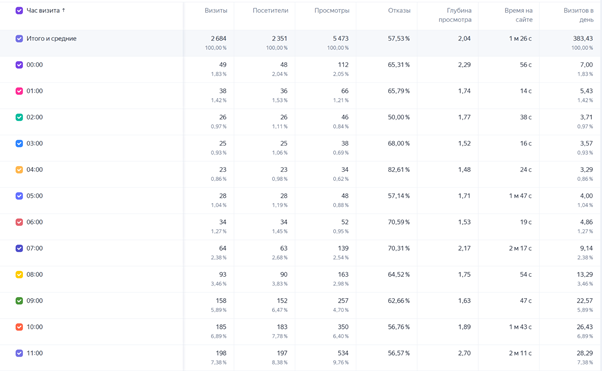Click visits per day '13,29' value
Screen dimensions: 602x371
point(585,275)
